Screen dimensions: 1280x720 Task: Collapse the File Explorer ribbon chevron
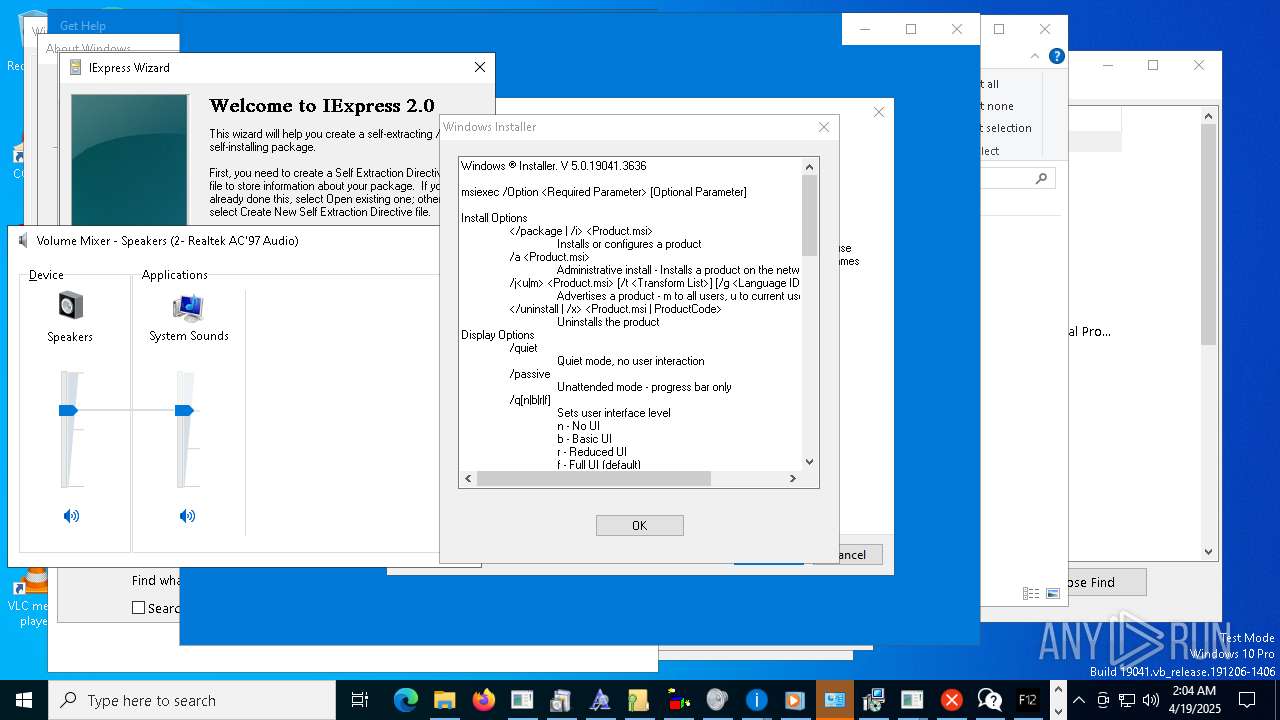point(1036,56)
